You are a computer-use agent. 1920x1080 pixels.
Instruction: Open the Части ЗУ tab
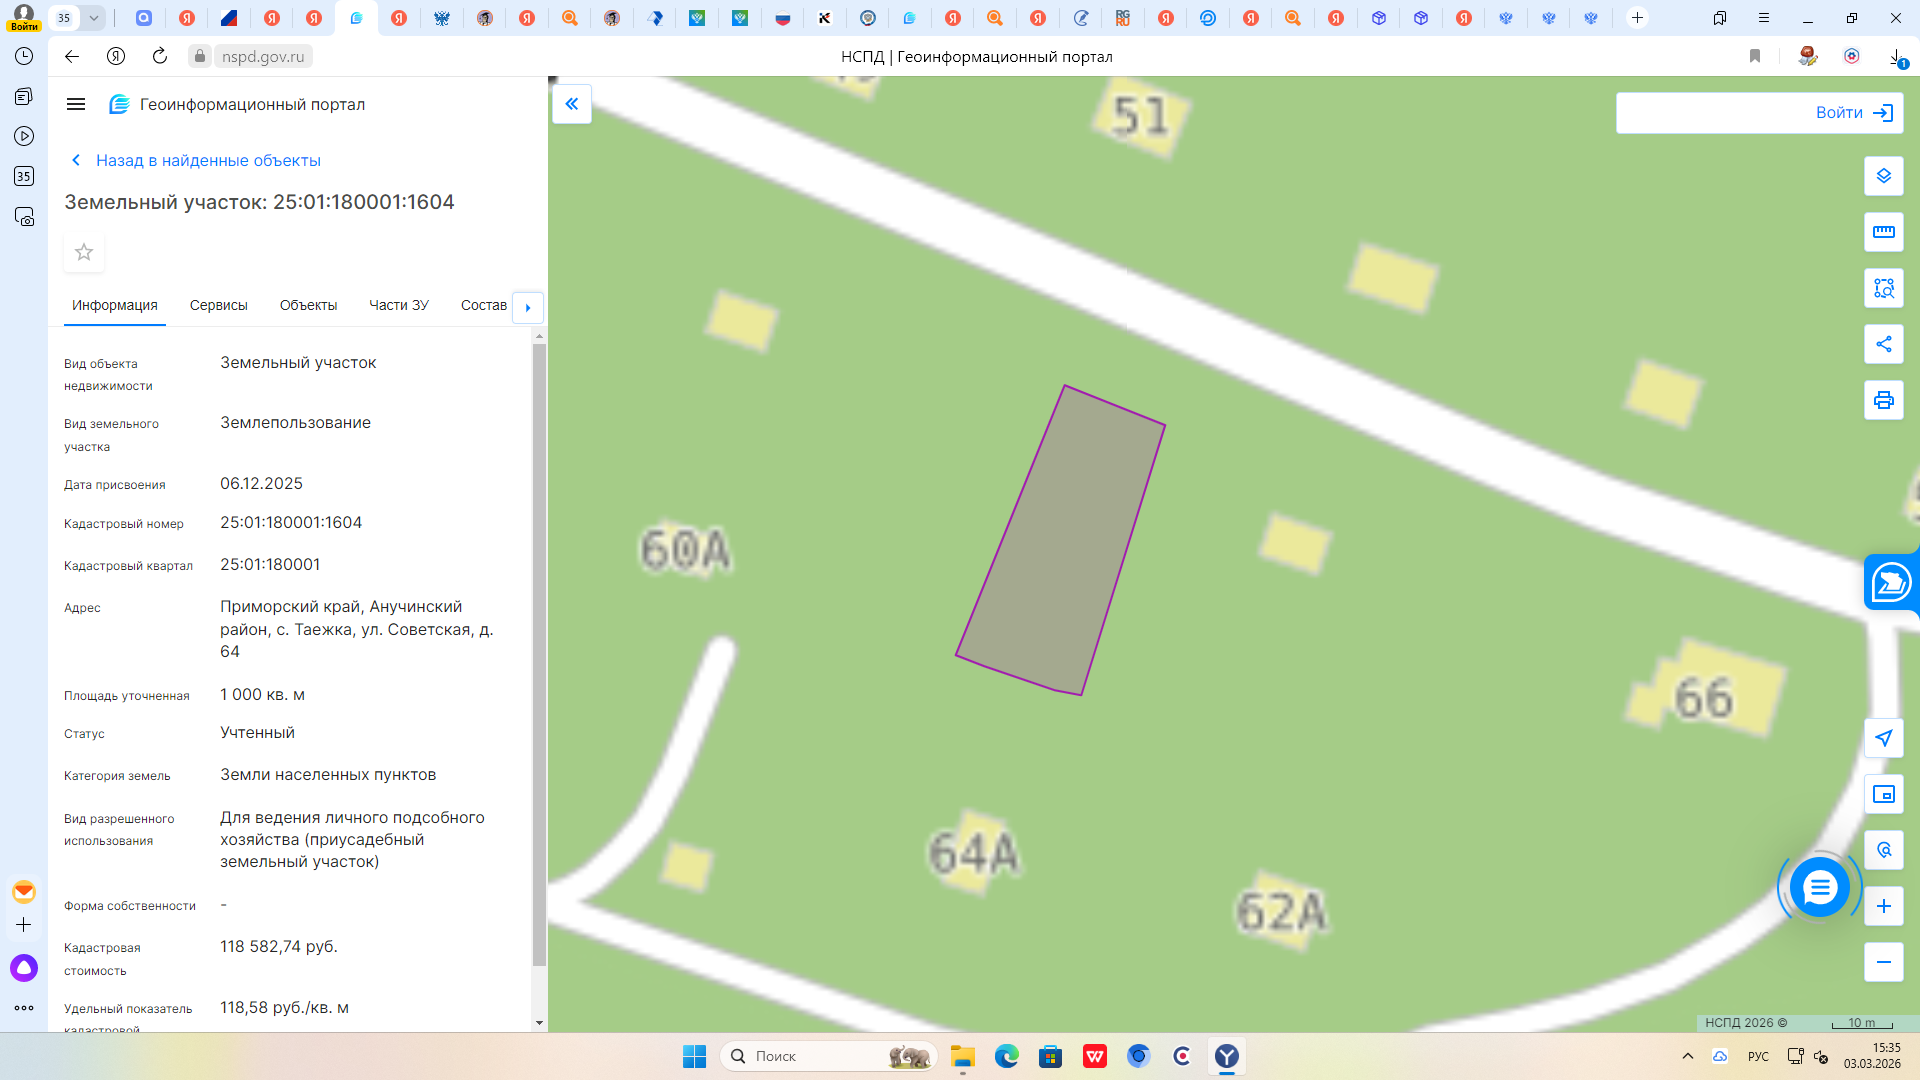point(398,305)
